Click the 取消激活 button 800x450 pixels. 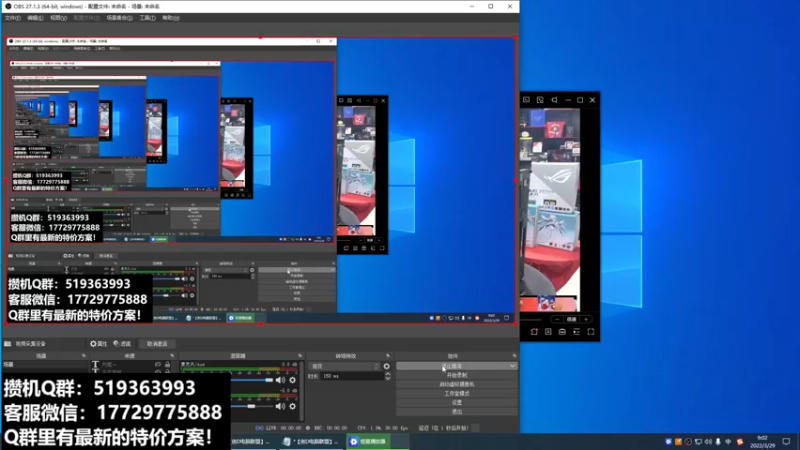pyautogui.click(x=157, y=344)
